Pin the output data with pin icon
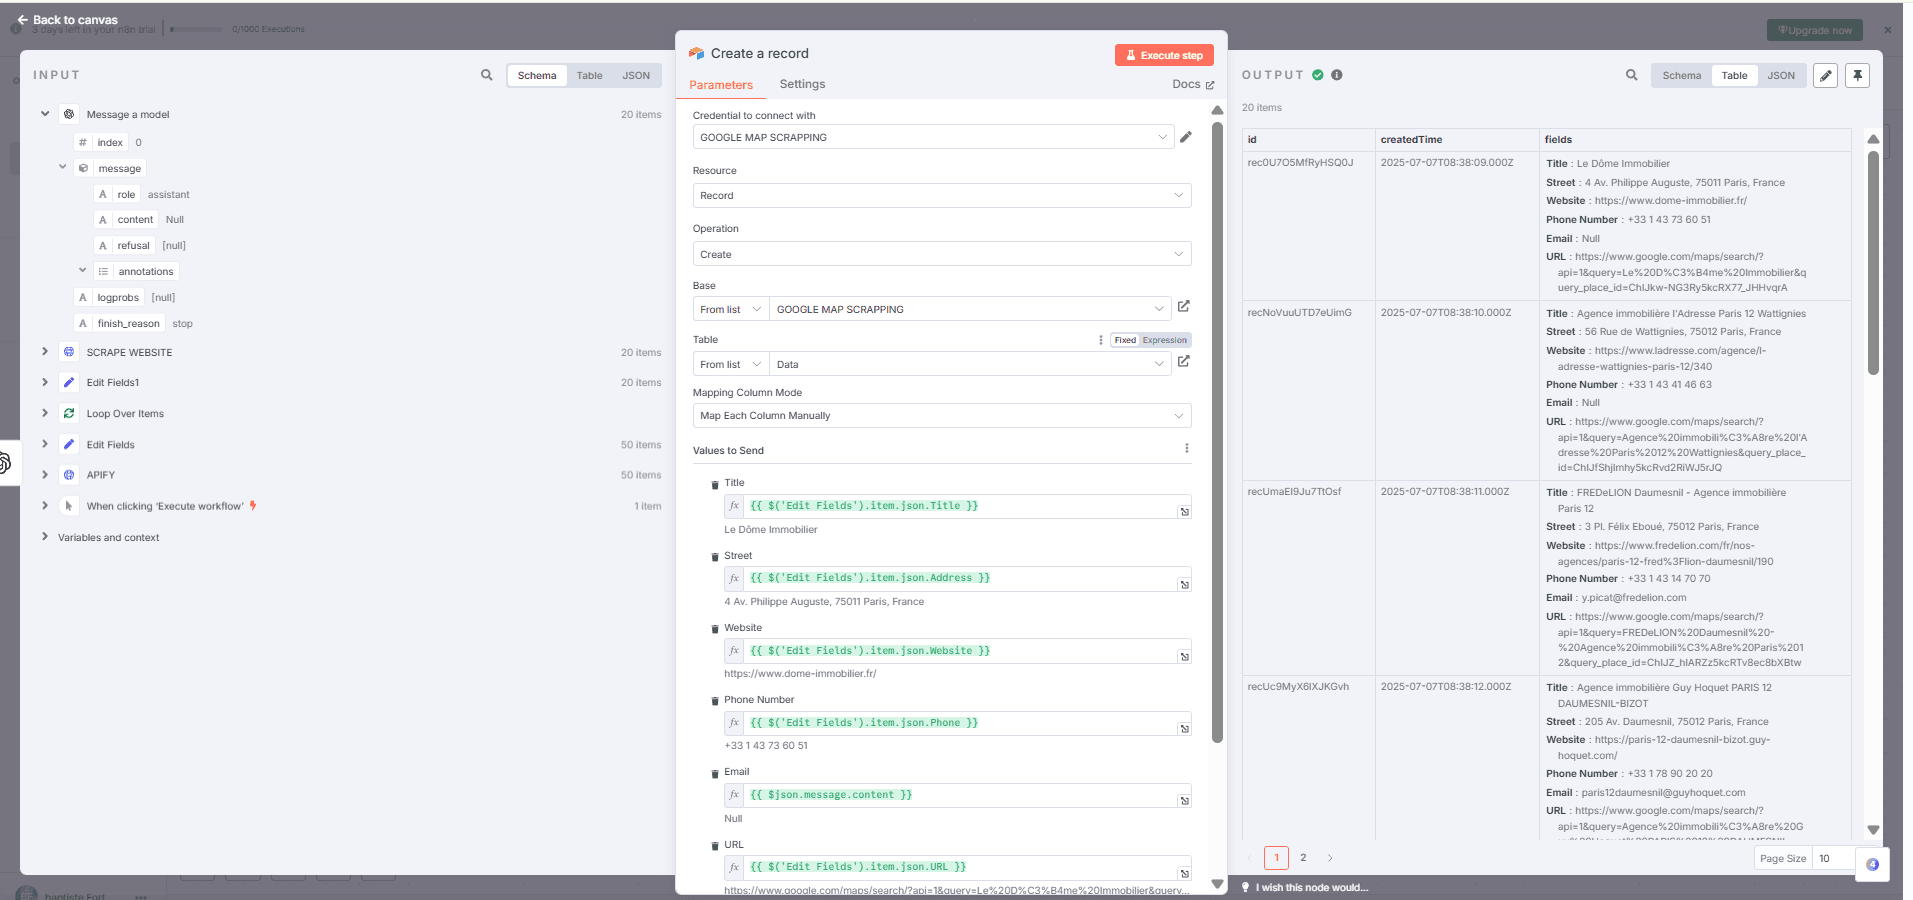 pyautogui.click(x=1857, y=75)
